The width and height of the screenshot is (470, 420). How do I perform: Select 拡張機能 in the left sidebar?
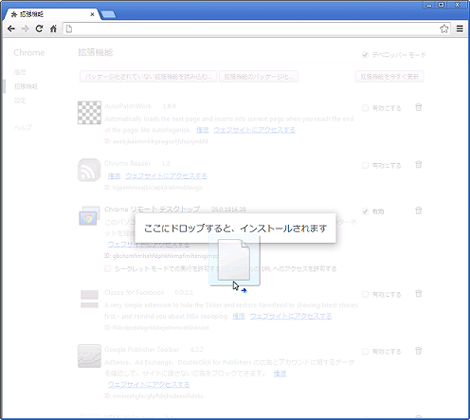(26, 87)
